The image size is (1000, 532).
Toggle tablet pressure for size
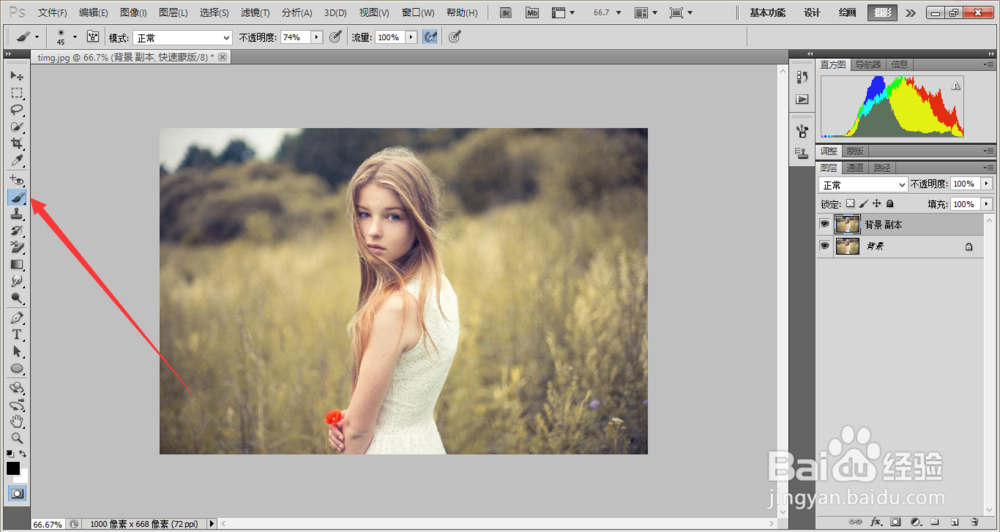[455, 38]
